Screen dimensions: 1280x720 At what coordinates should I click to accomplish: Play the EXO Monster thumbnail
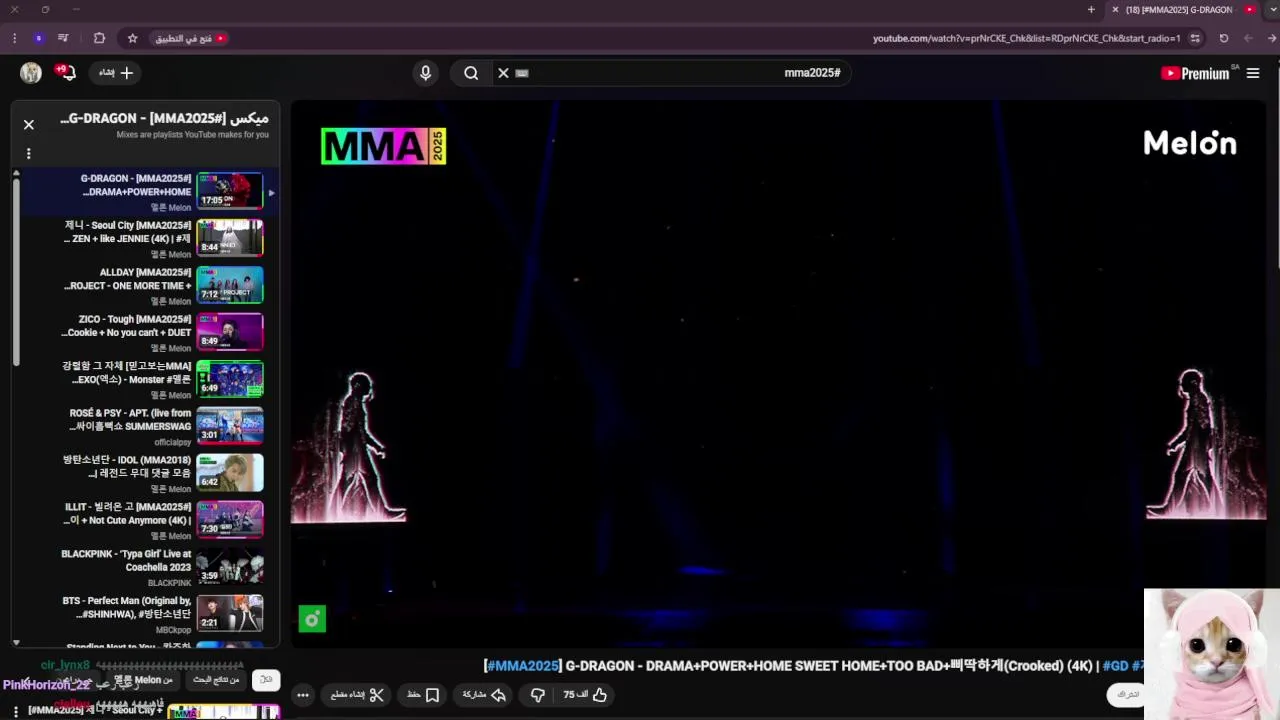(x=230, y=378)
